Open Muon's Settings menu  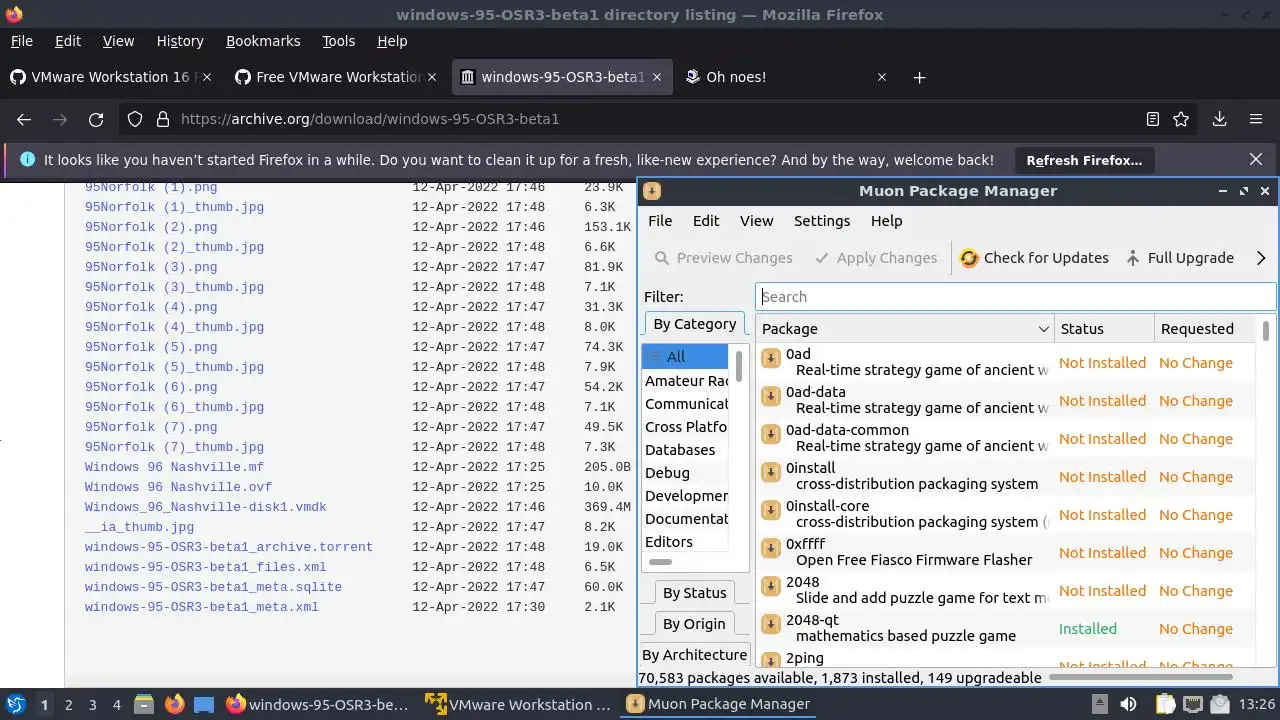(822, 221)
